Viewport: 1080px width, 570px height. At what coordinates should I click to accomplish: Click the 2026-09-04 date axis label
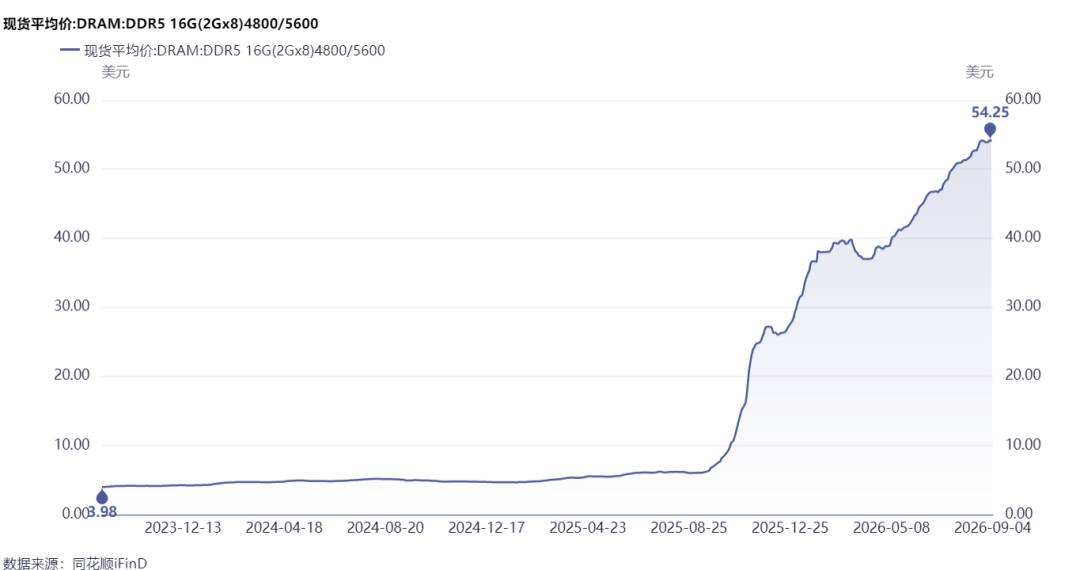point(993,528)
